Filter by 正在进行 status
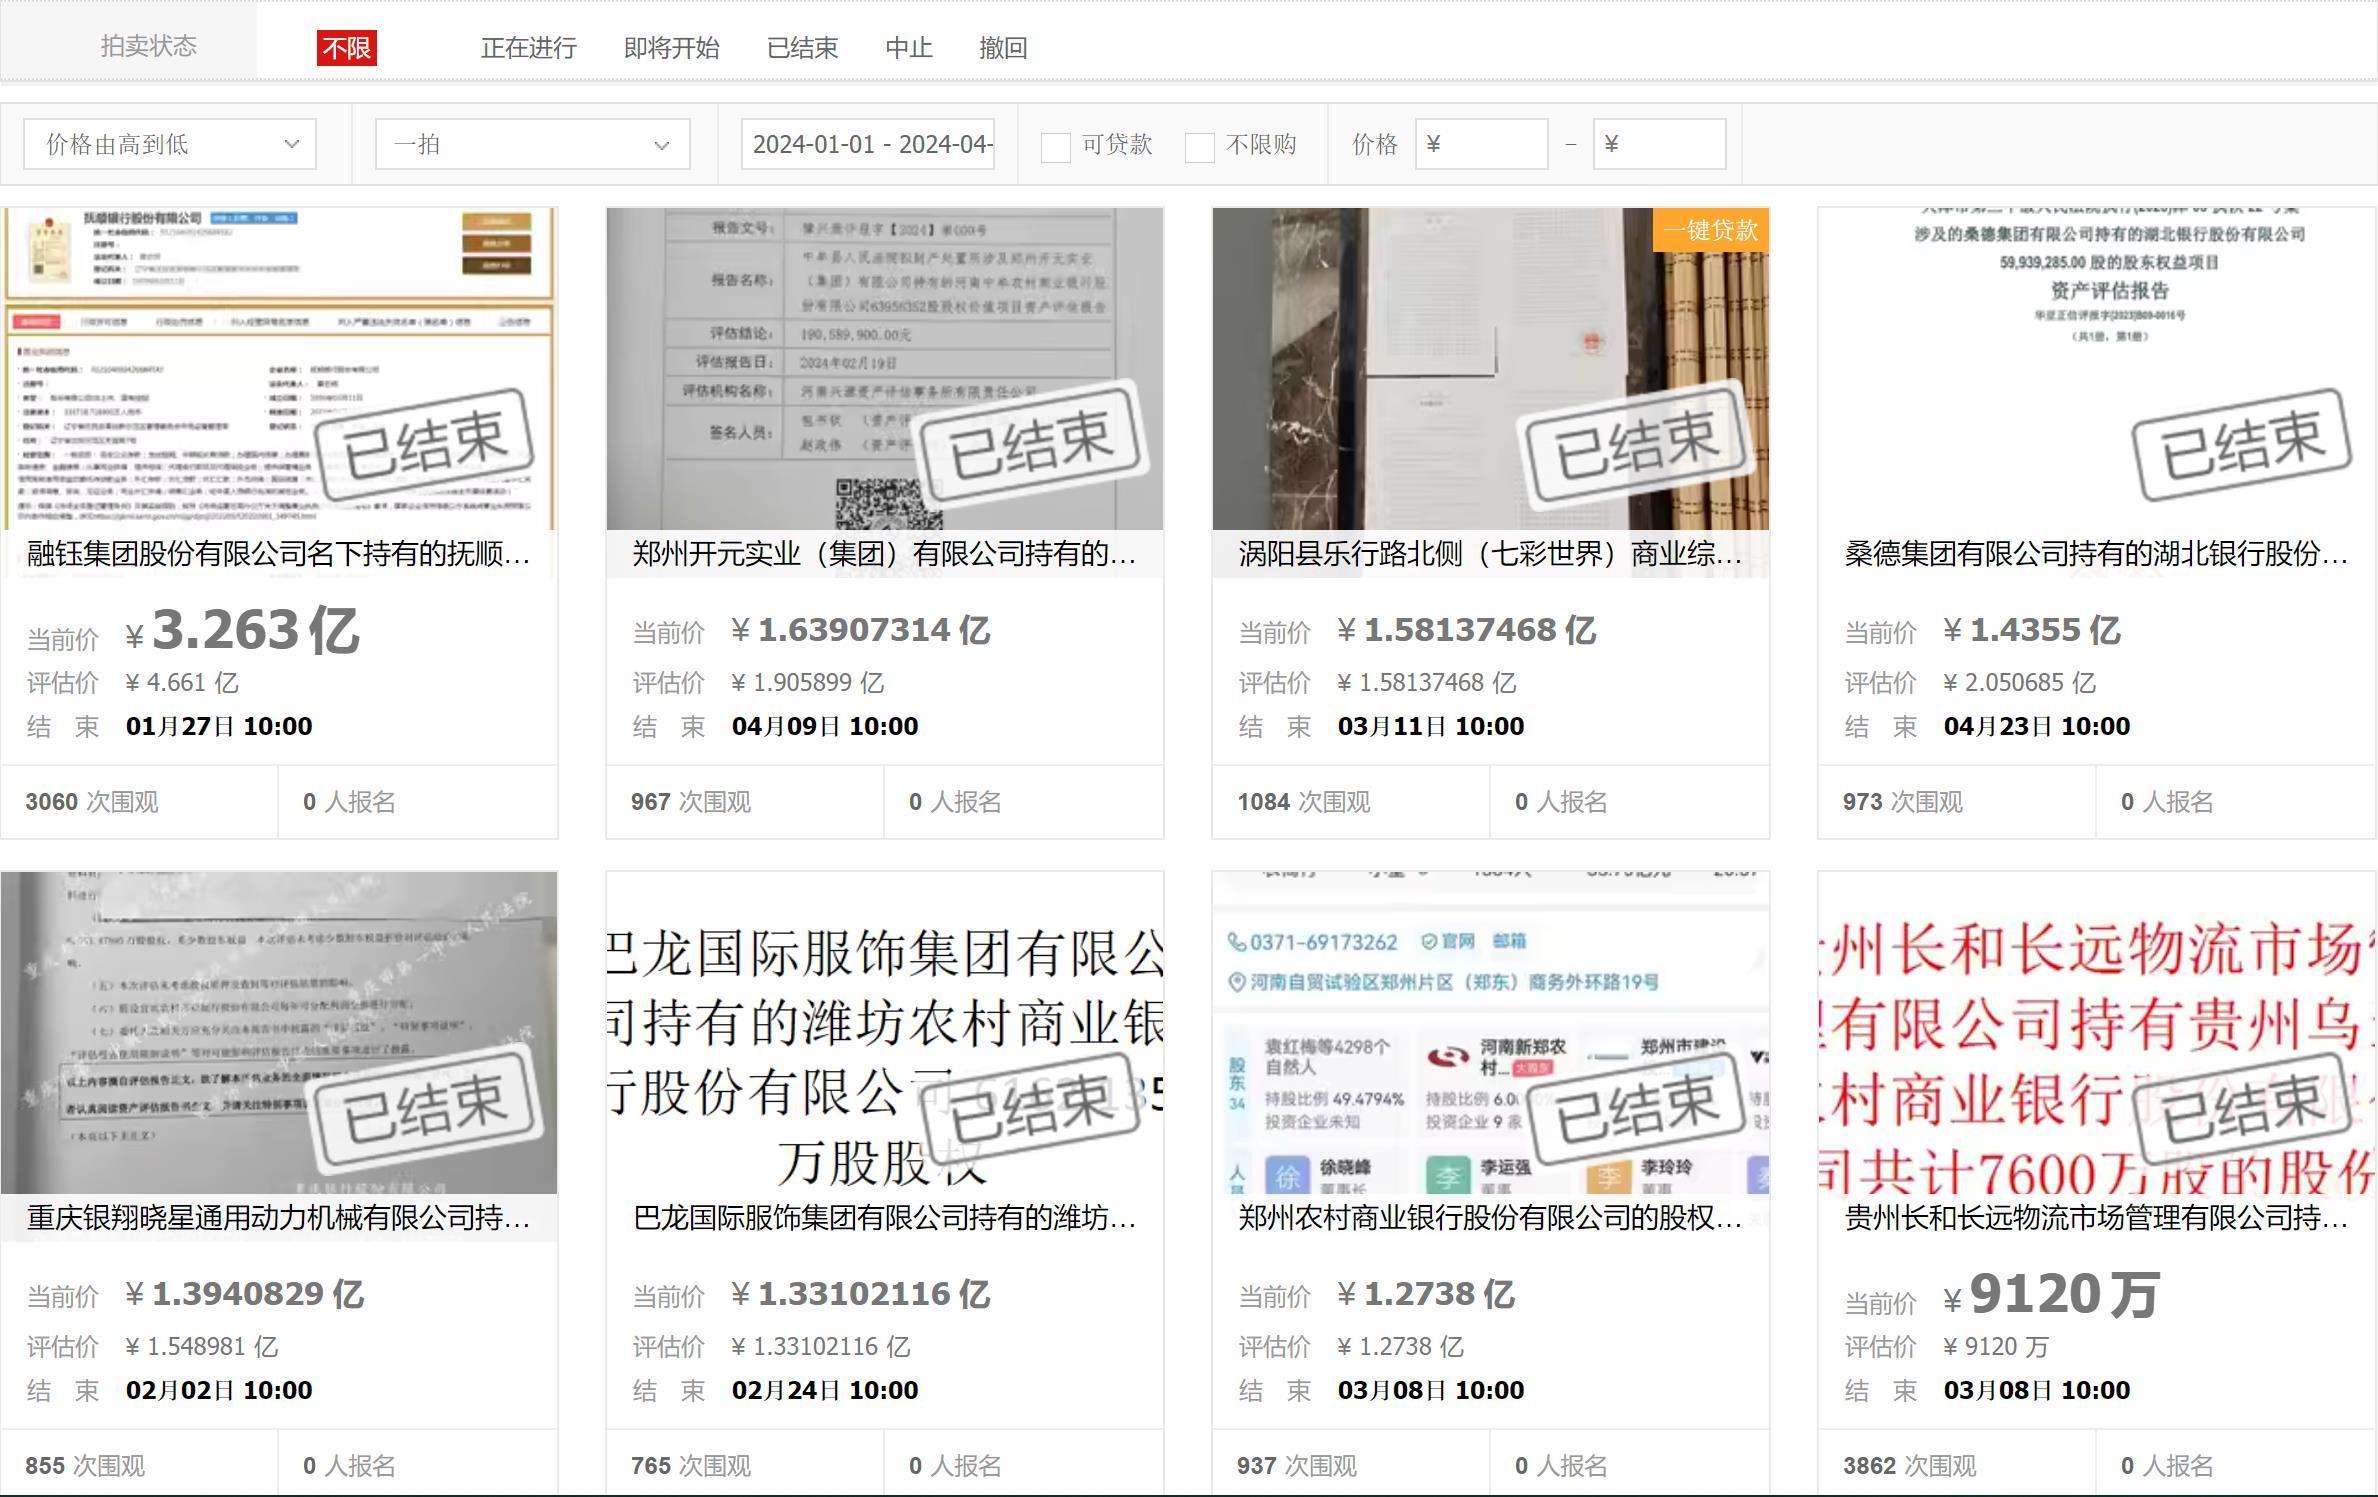Viewport: 2378px width, 1497px height. tap(528, 48)
